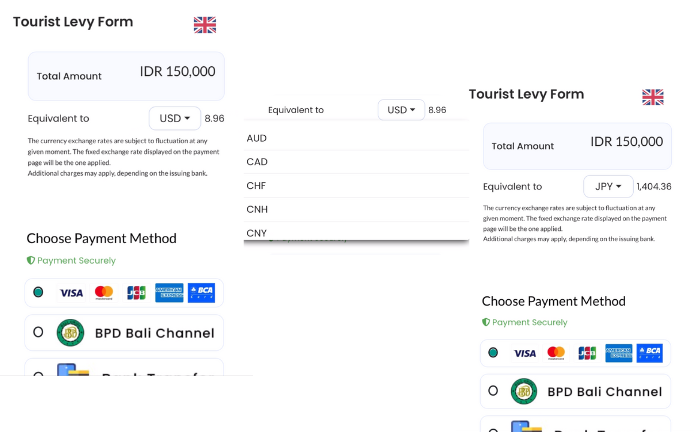Click the American Express logo in the USD form
This screenshot has width=694, height=432.
pos(169,293)
